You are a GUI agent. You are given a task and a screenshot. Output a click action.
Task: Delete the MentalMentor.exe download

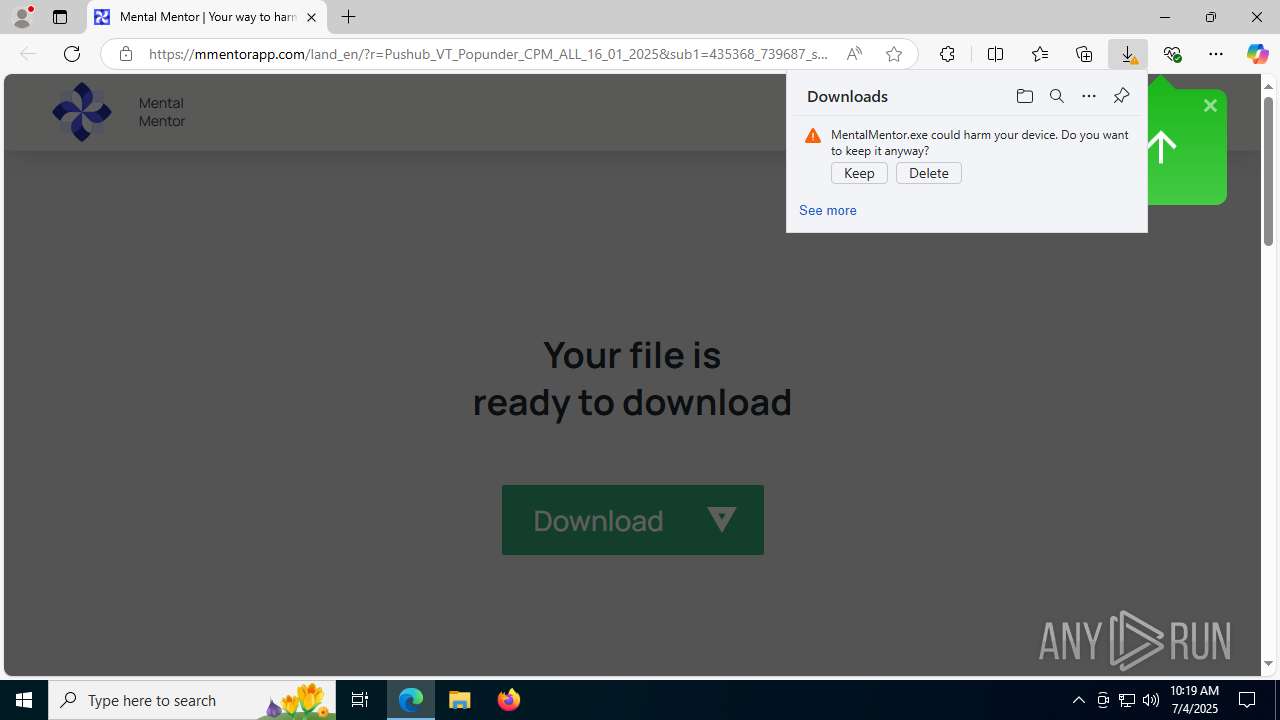click(x=929, y=173)
